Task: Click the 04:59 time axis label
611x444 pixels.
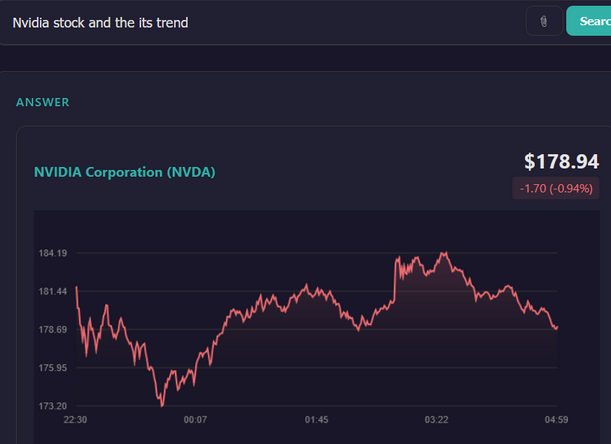Action: 556,420
